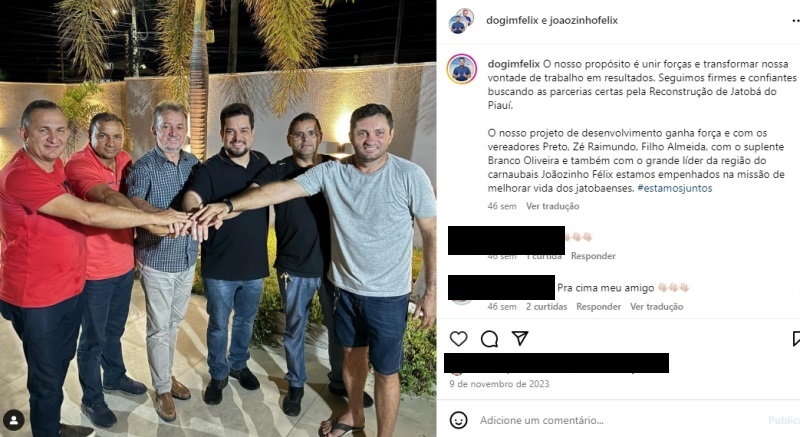
Task: Open joaozinhofelix profile link in header
Action: pos(584,20)
